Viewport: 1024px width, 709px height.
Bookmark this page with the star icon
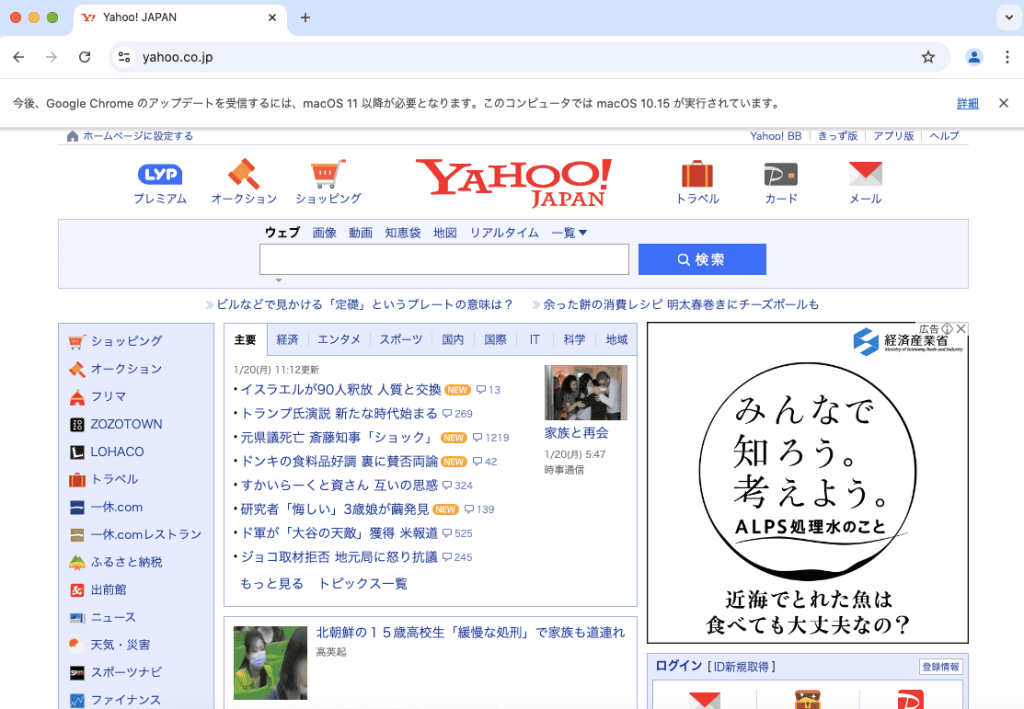point(928,57)
